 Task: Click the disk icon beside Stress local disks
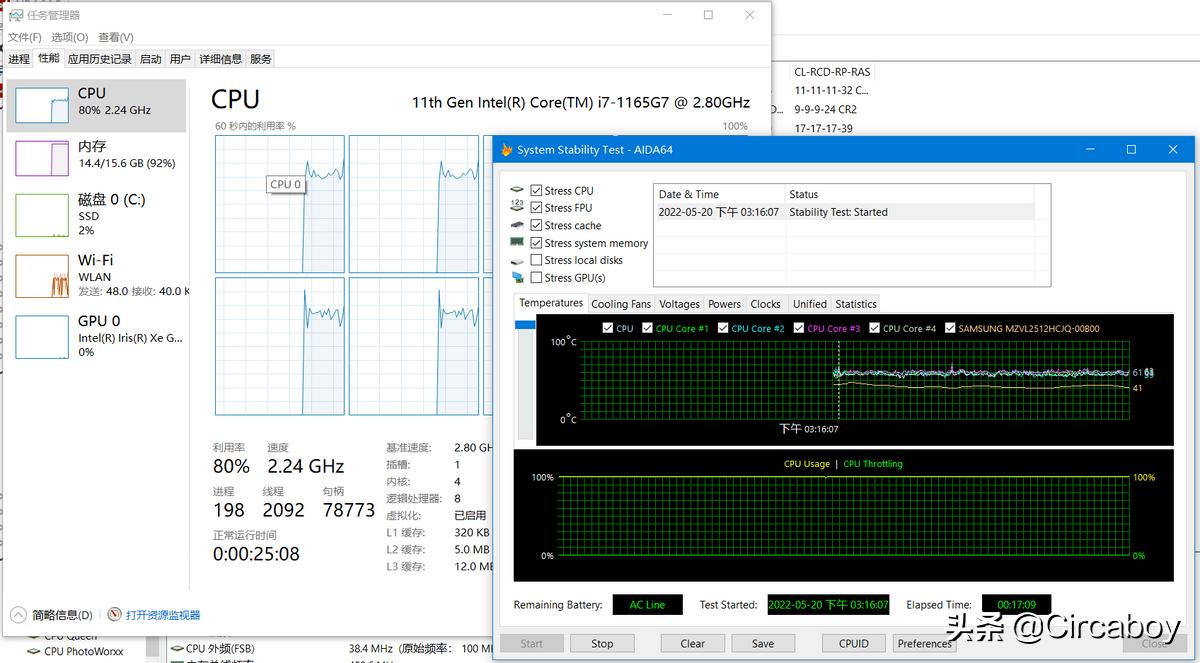(517, 260)
